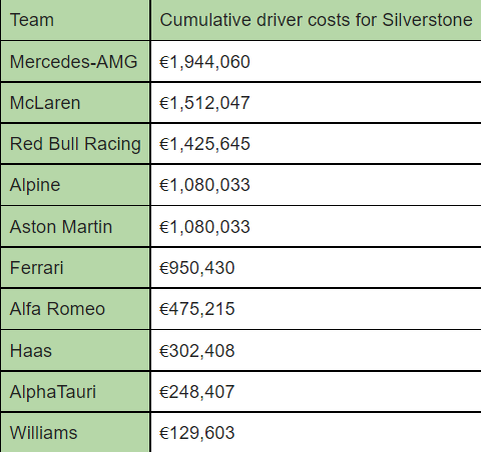Viewport: 481px width, 452px height.
Task: Select Alpine's €1,080,033 cost cell
Action: click(x=316, y=185)
